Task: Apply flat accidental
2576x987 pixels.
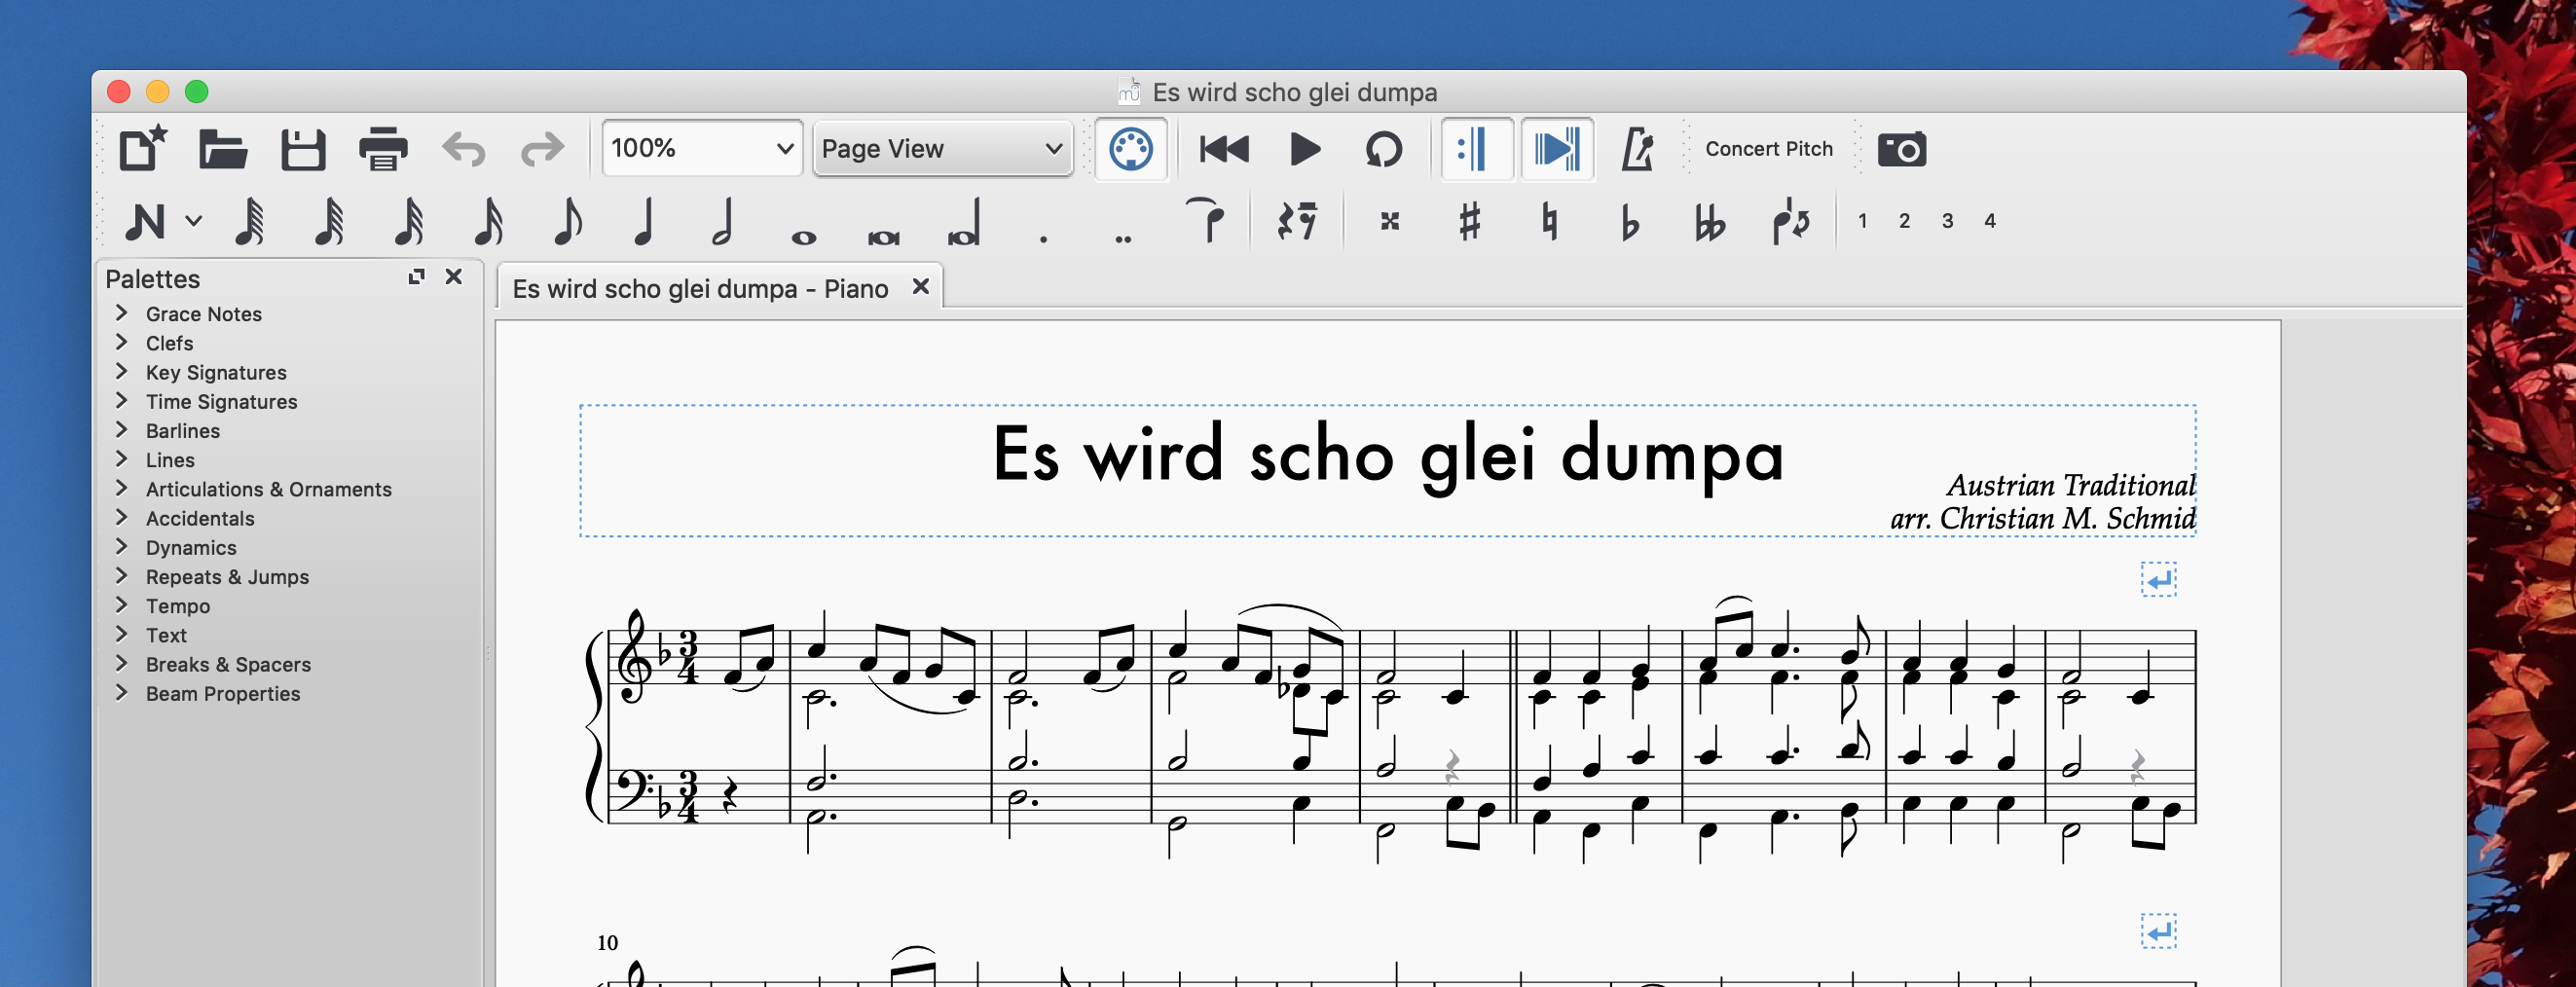Action: (1630, 222)
